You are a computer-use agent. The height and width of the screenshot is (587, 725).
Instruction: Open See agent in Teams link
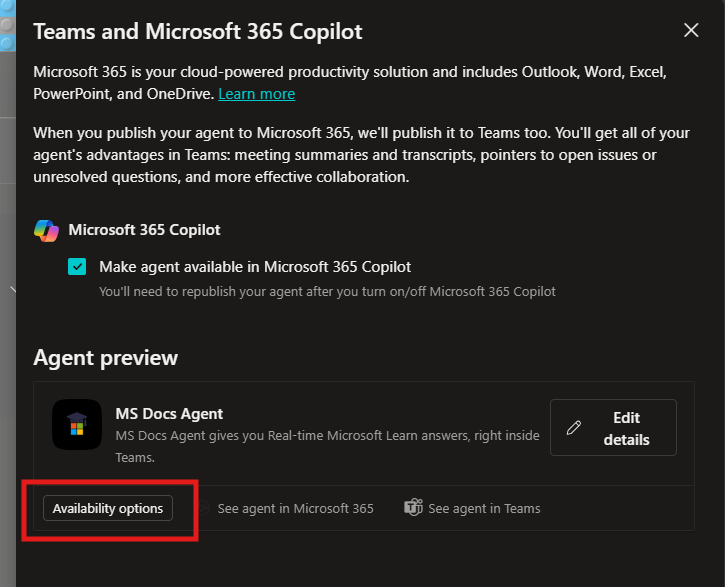(x=484, y=508)
